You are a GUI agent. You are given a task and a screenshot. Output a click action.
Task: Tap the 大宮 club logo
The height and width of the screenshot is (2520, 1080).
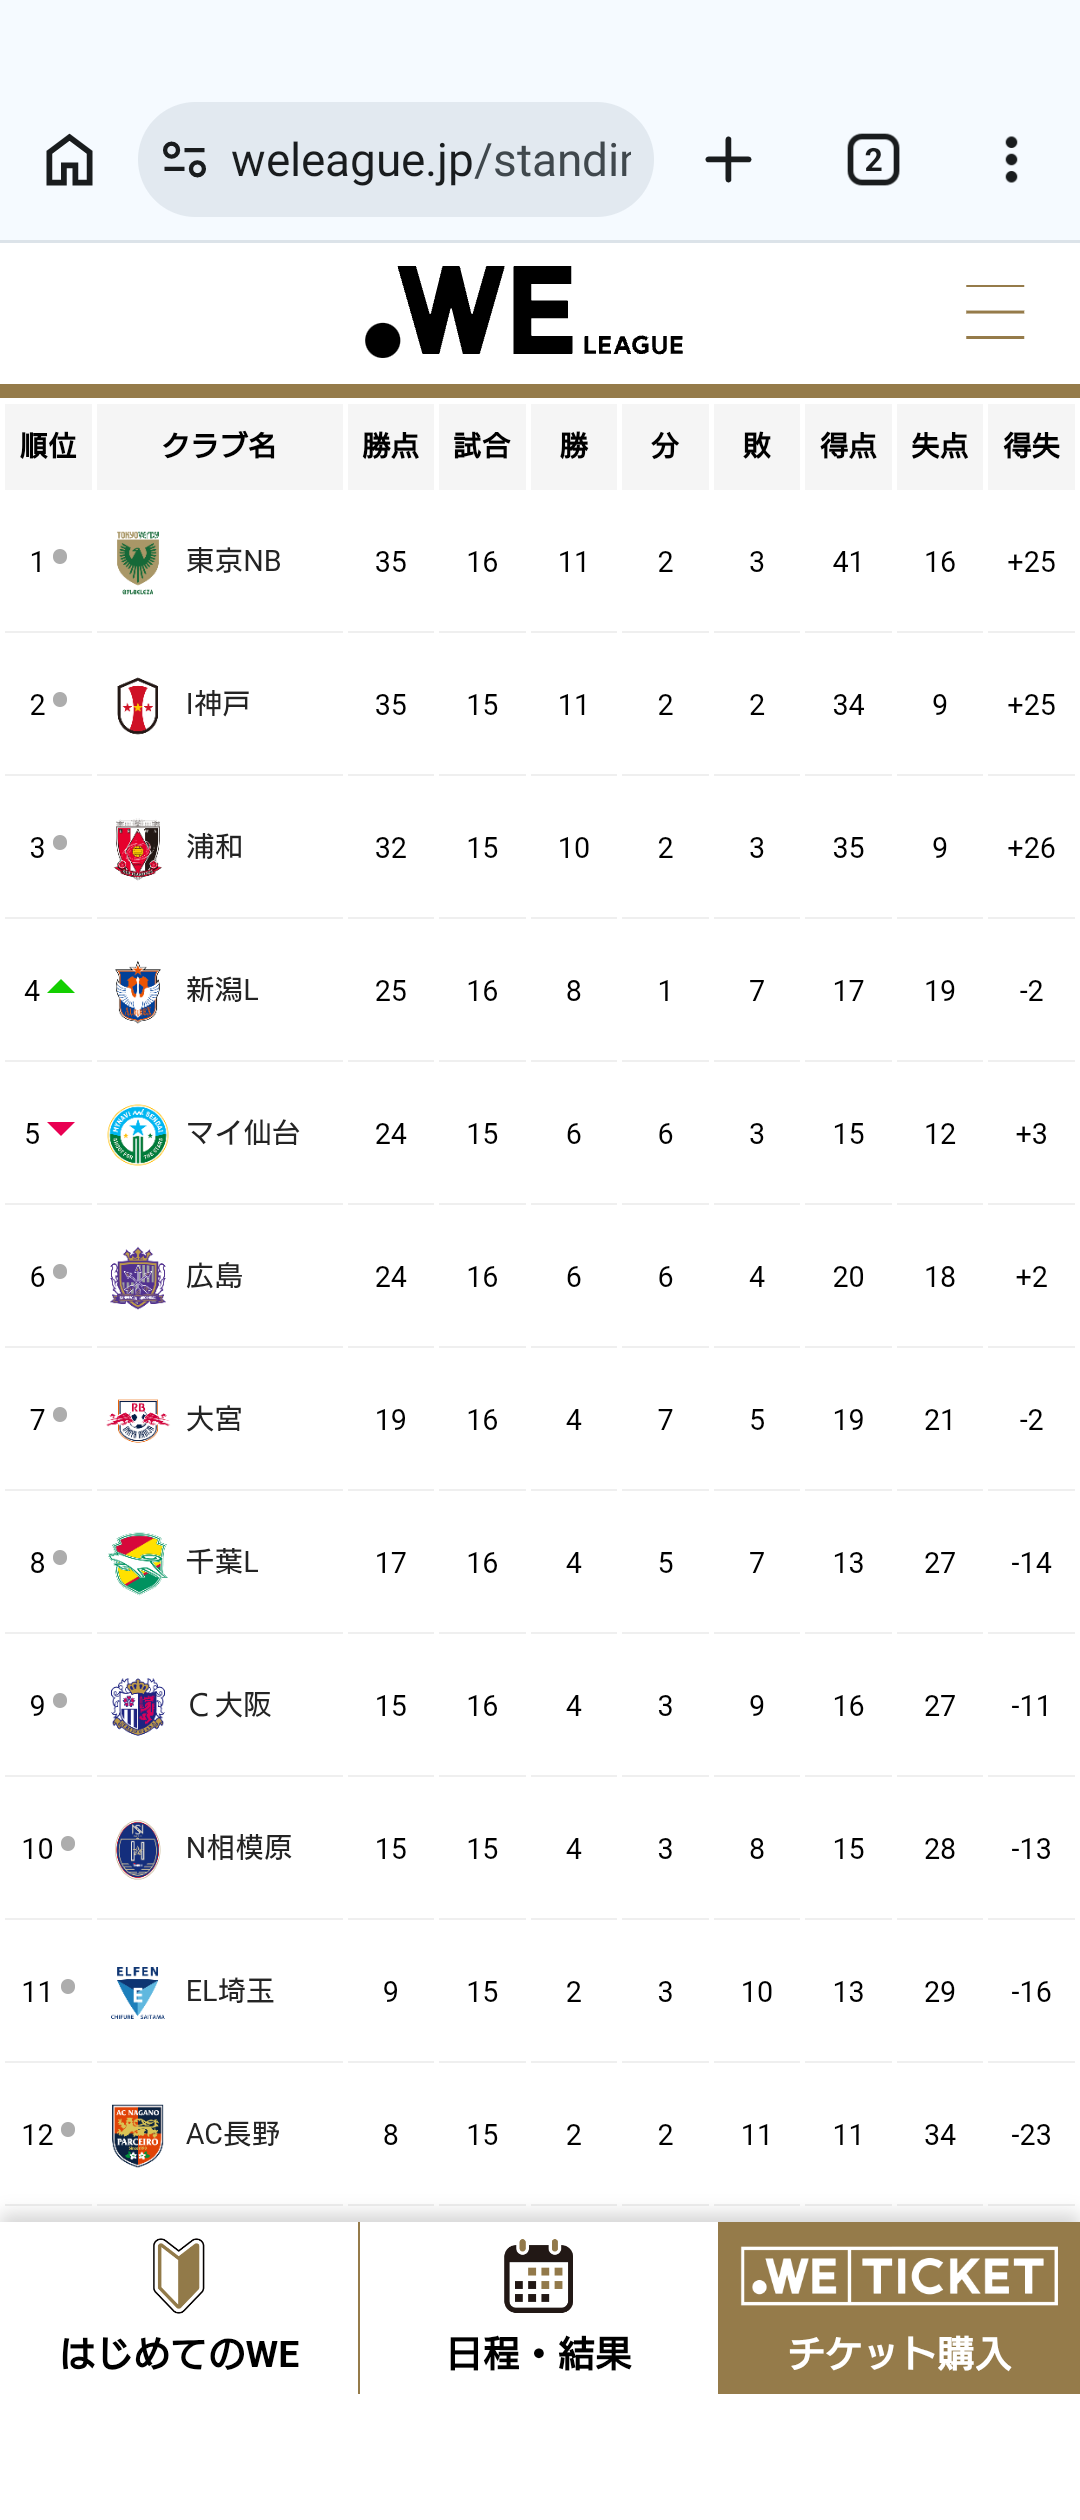point(138,1420)
